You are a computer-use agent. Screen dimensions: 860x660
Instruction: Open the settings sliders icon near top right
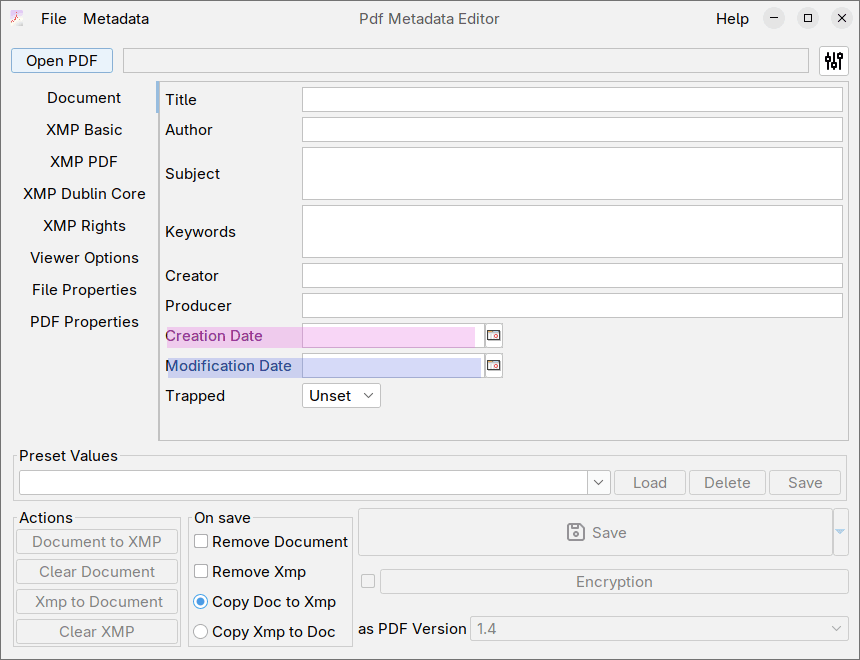coord(833,60)
